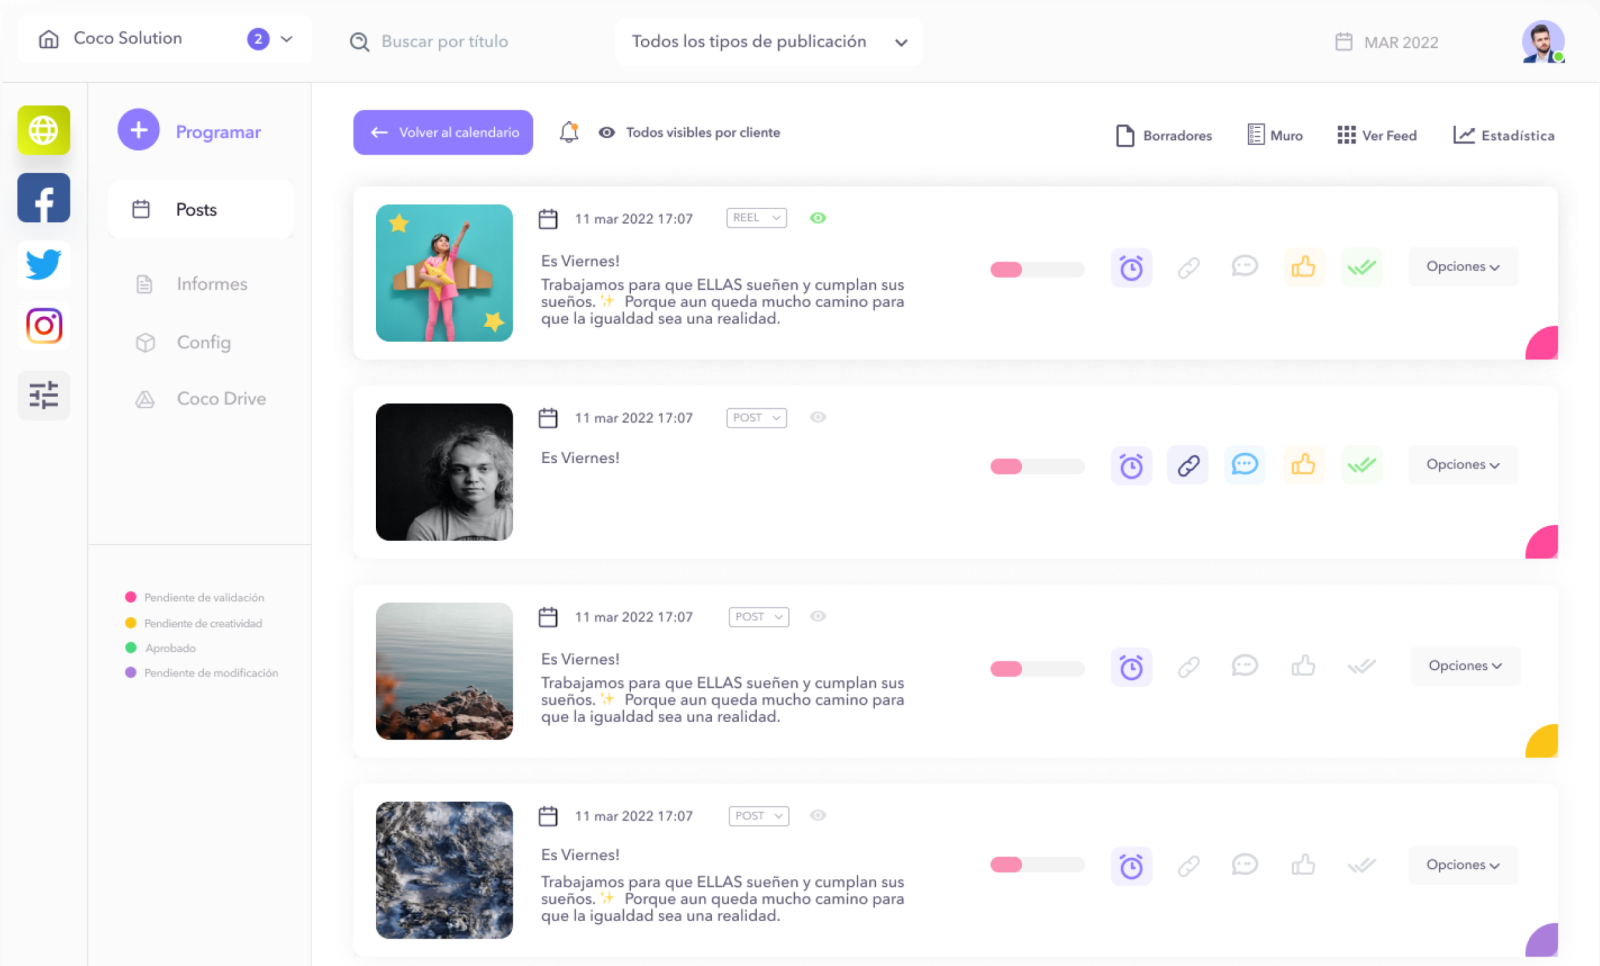
Task: Click the purple link icon on second post
Action: [1188, 466]
